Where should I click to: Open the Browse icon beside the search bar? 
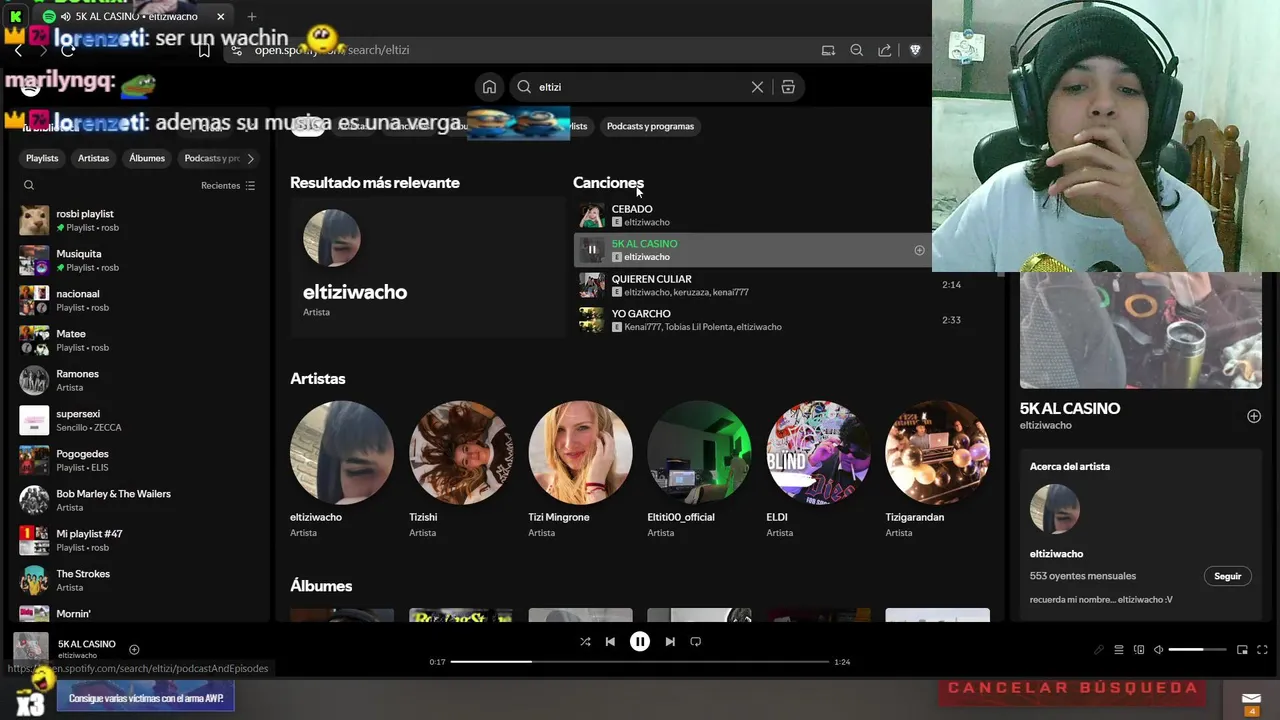(x=788, y=87)
